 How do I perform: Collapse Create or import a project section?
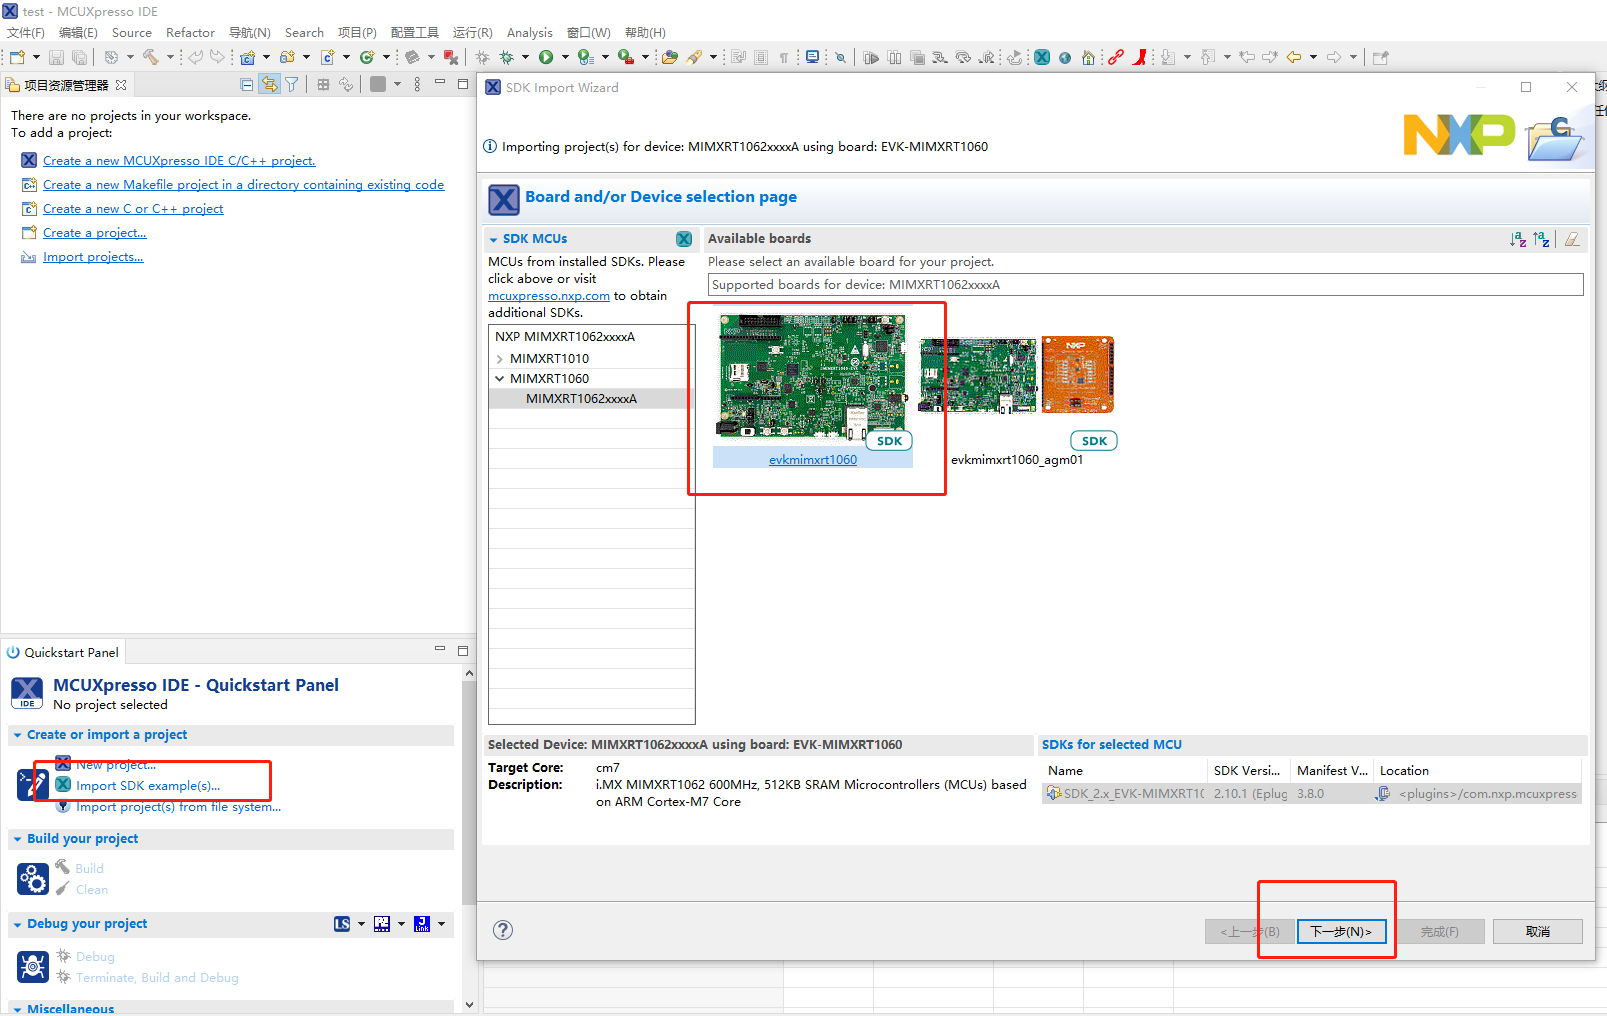tap(17, 736)
